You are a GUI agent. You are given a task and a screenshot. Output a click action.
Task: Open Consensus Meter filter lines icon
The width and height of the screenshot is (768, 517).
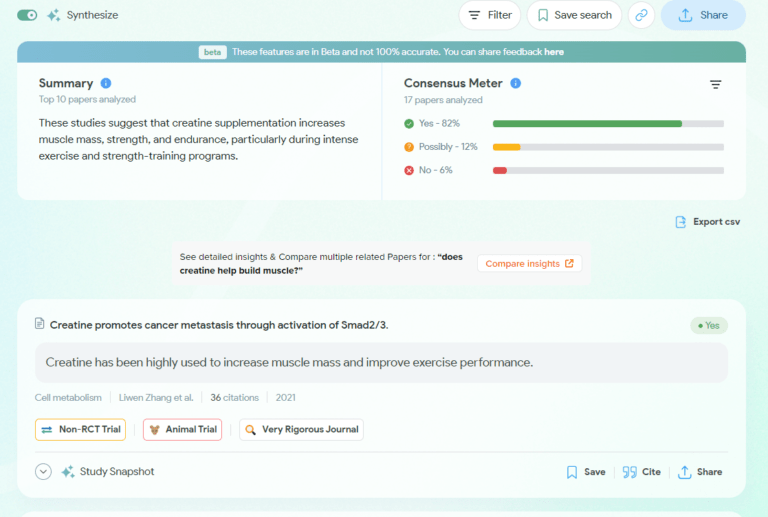tap(715, 85)
